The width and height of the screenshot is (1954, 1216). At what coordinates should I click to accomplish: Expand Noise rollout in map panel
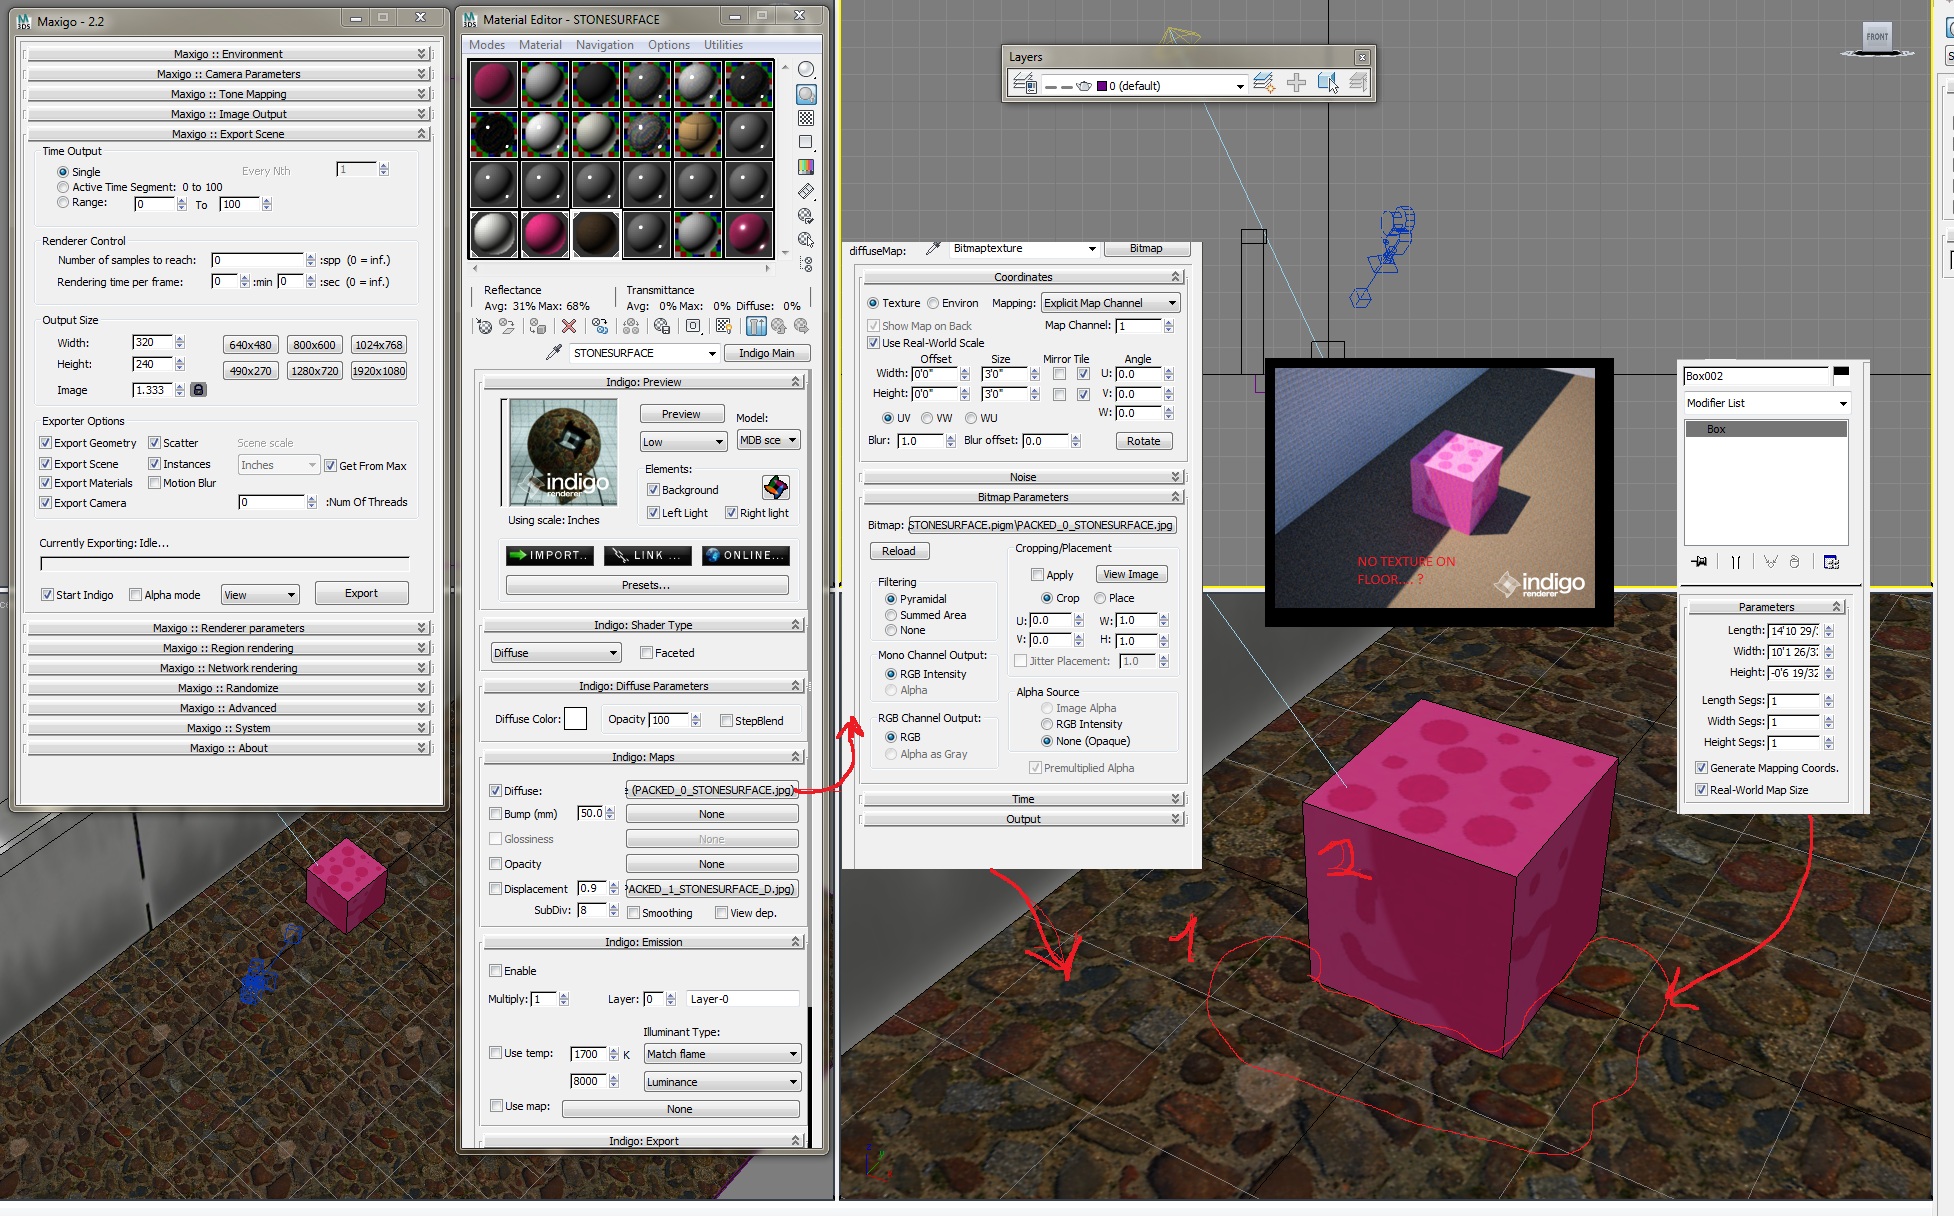[x=1023, y=477]
